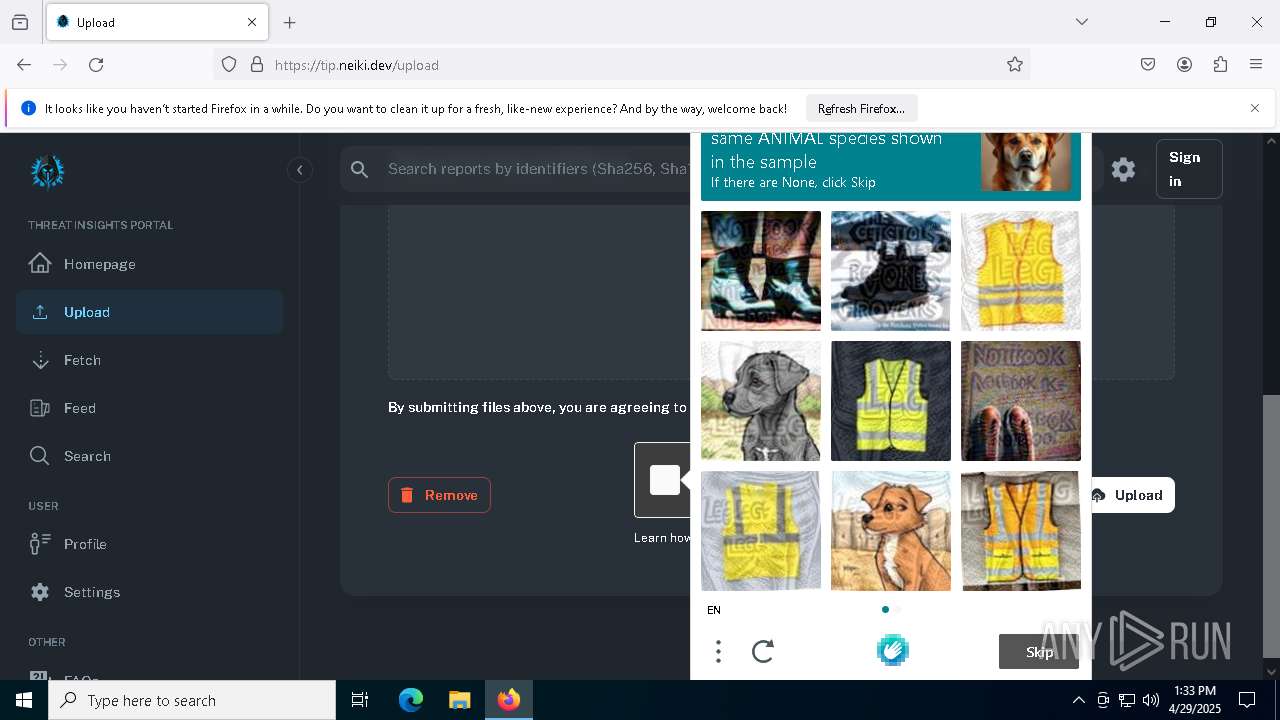The height and width of the screenshot is (720, 1280).
Task: Select the boots captcha image top left
Action: coord(761,271)
